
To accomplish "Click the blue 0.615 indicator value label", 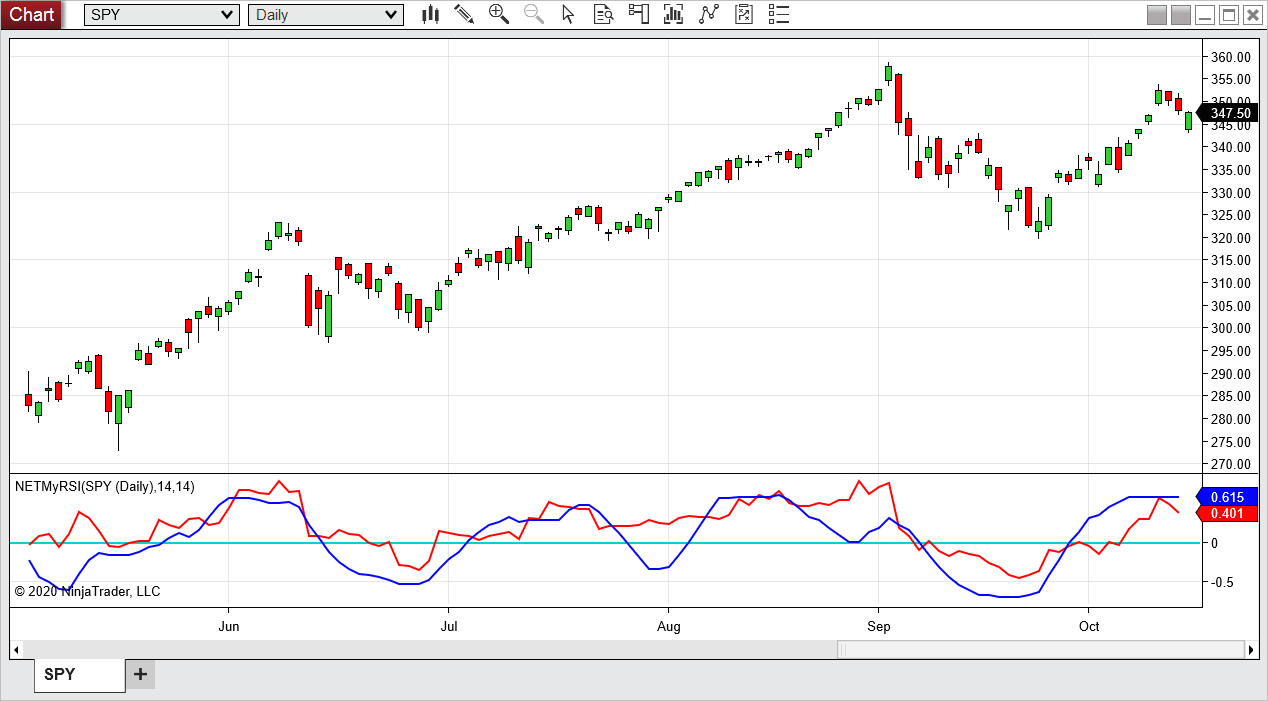I will coord(1227,497).
